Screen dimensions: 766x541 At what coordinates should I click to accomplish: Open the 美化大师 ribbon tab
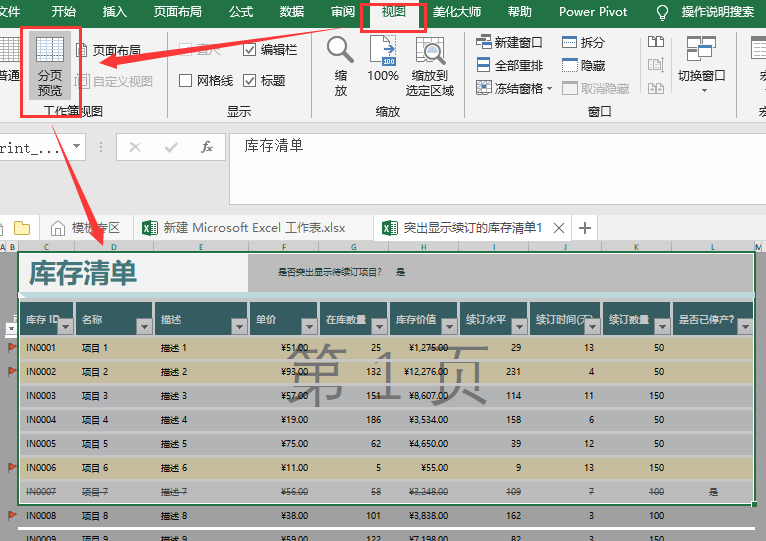click(457, 12)
